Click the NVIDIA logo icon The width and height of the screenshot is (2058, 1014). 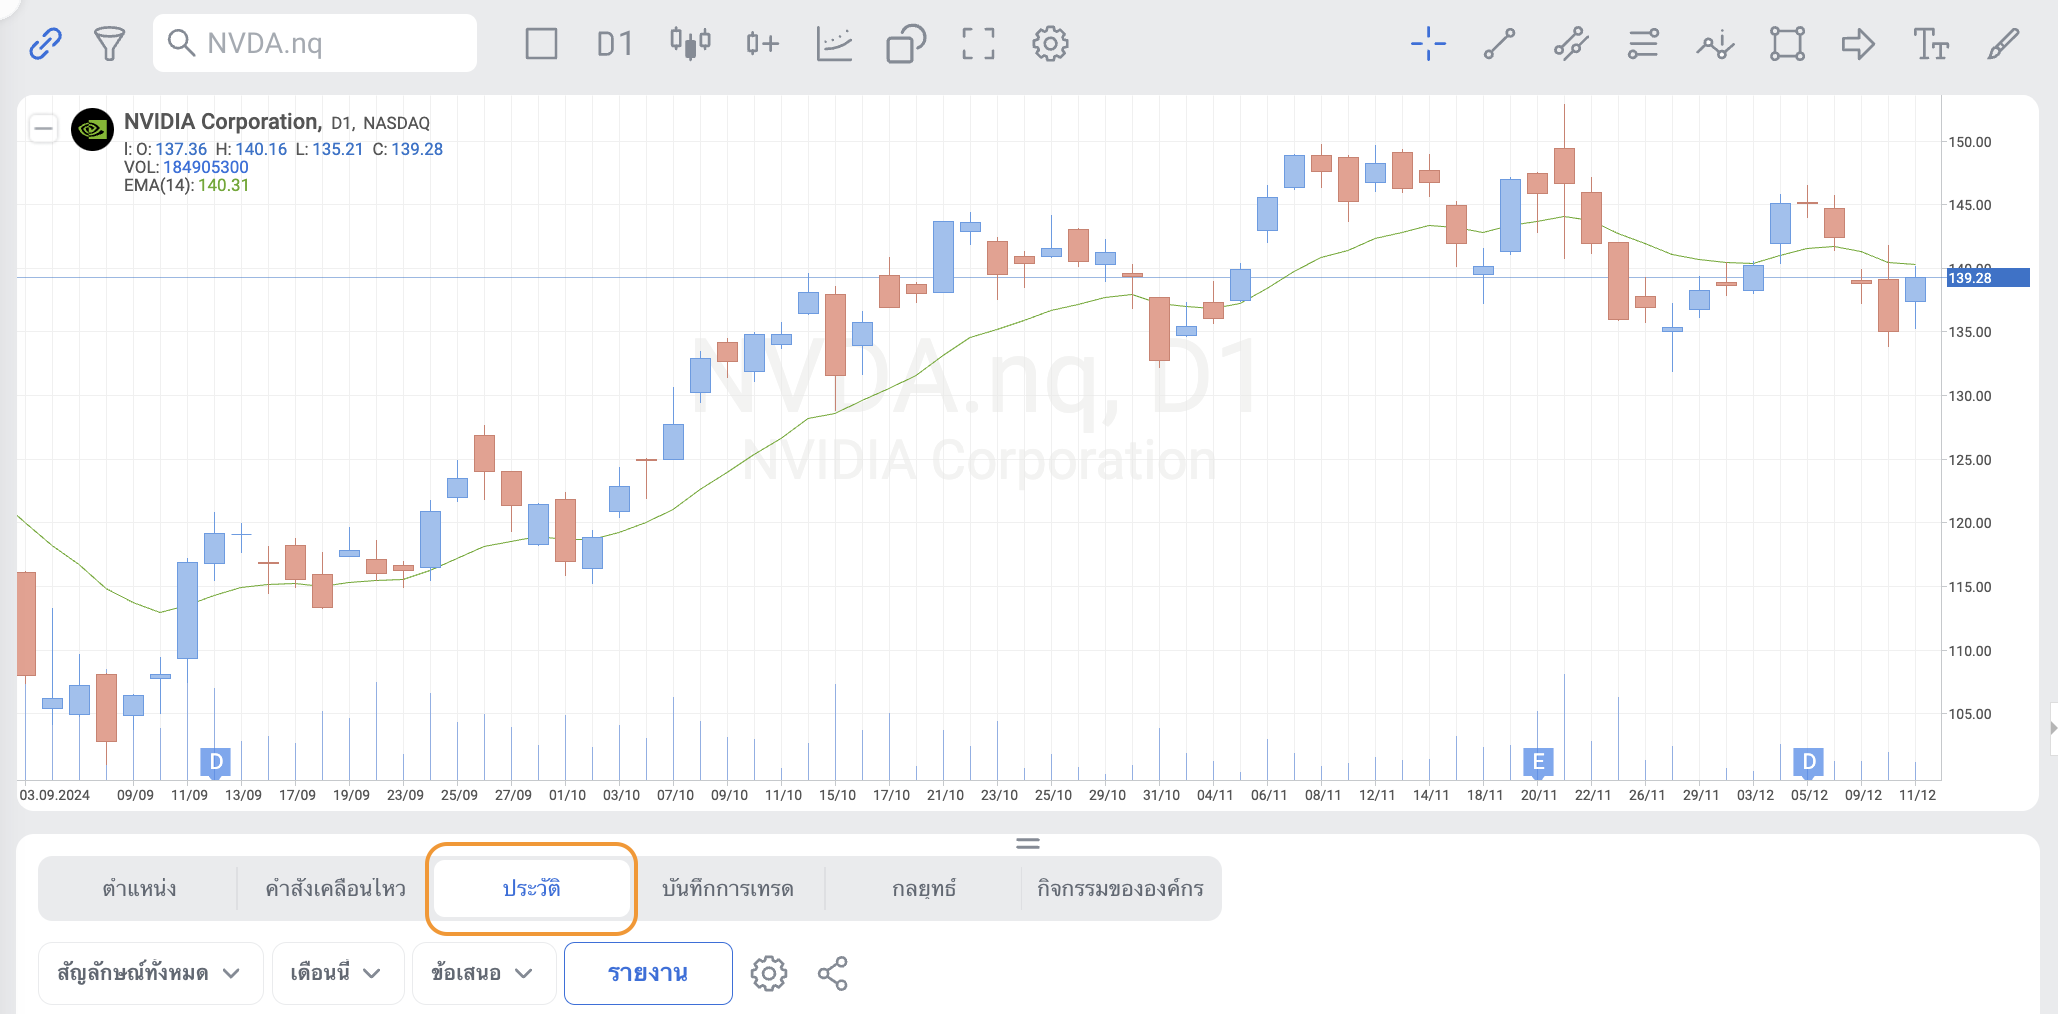point(92,129)
